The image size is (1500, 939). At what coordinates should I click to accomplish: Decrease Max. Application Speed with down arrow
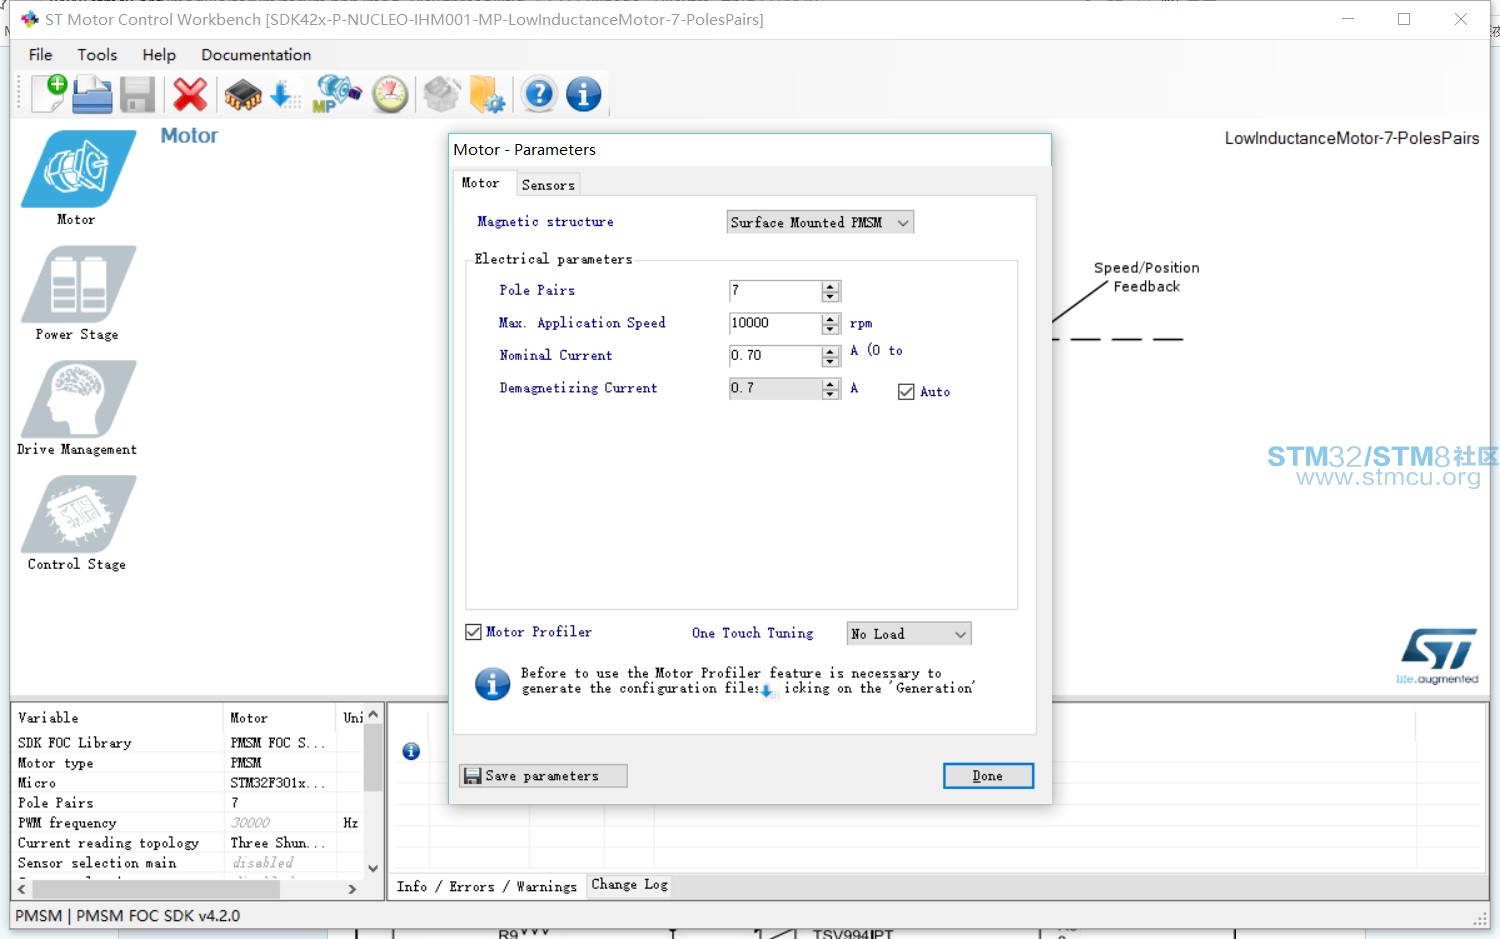pos(830,329)
